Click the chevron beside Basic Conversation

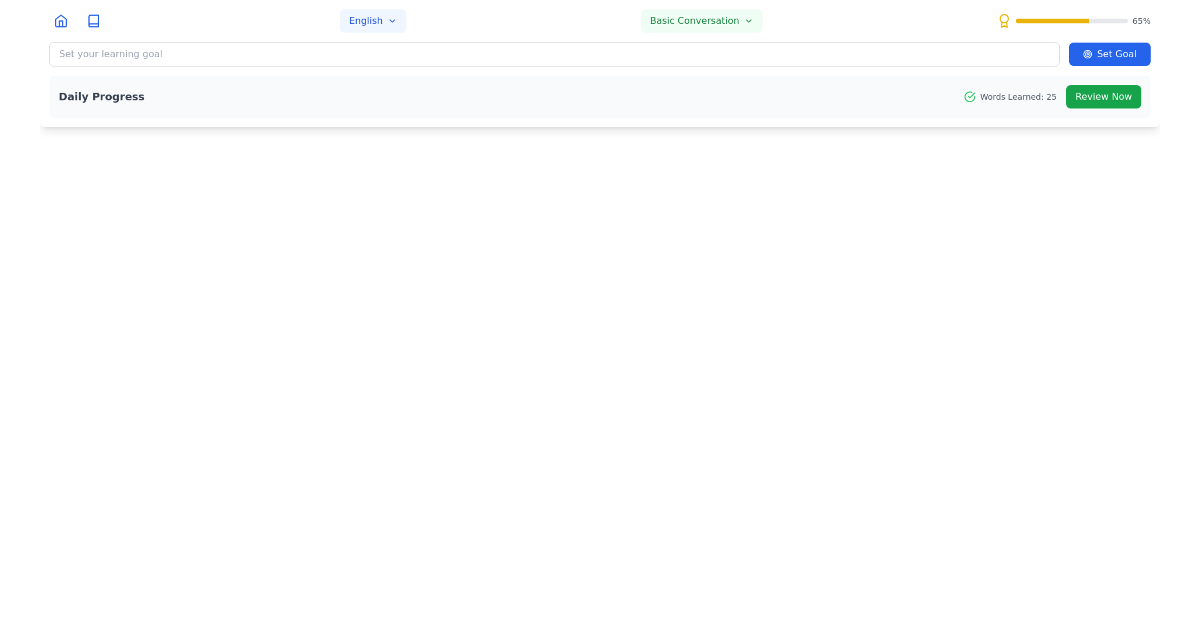(748, 20)
